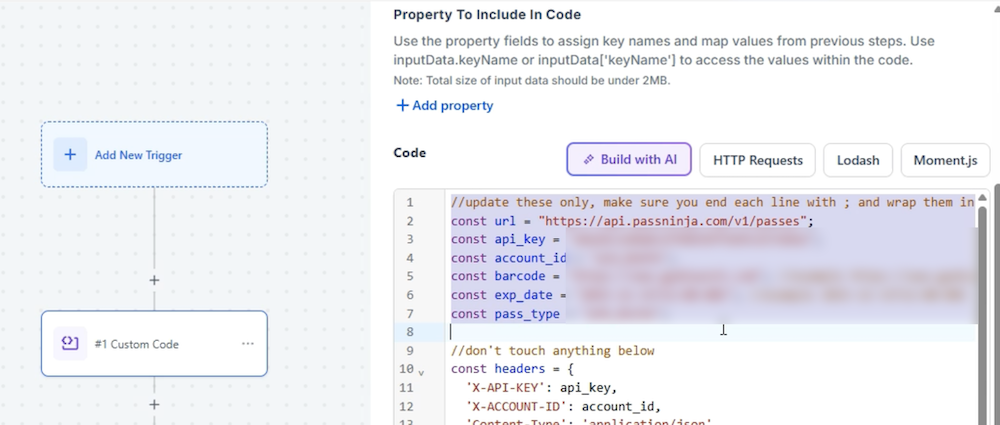
Task: Click the plus connector below #1 Custom Code
Action: [154, 405]
